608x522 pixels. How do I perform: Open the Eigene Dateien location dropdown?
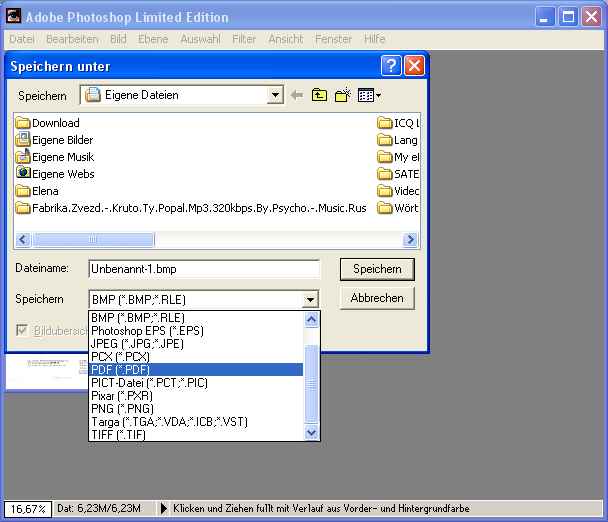tap(275, 95)
